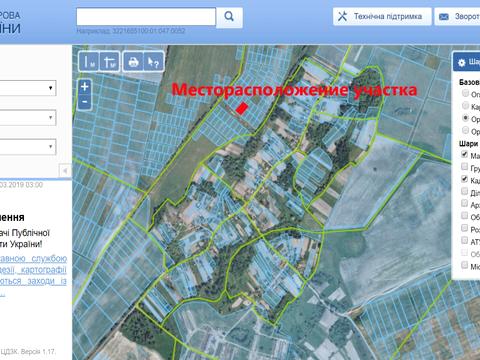Screen dimensions: 480x360
Task: Enable the 'Діл' layer checkbox
Action: 464,191
